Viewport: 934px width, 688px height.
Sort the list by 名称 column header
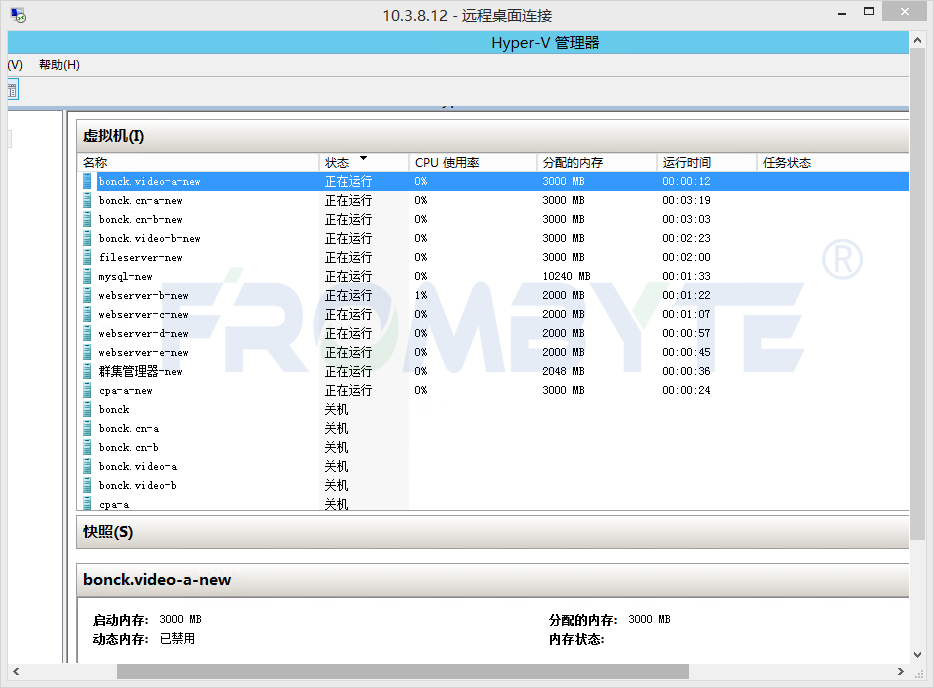coord(198,162)
